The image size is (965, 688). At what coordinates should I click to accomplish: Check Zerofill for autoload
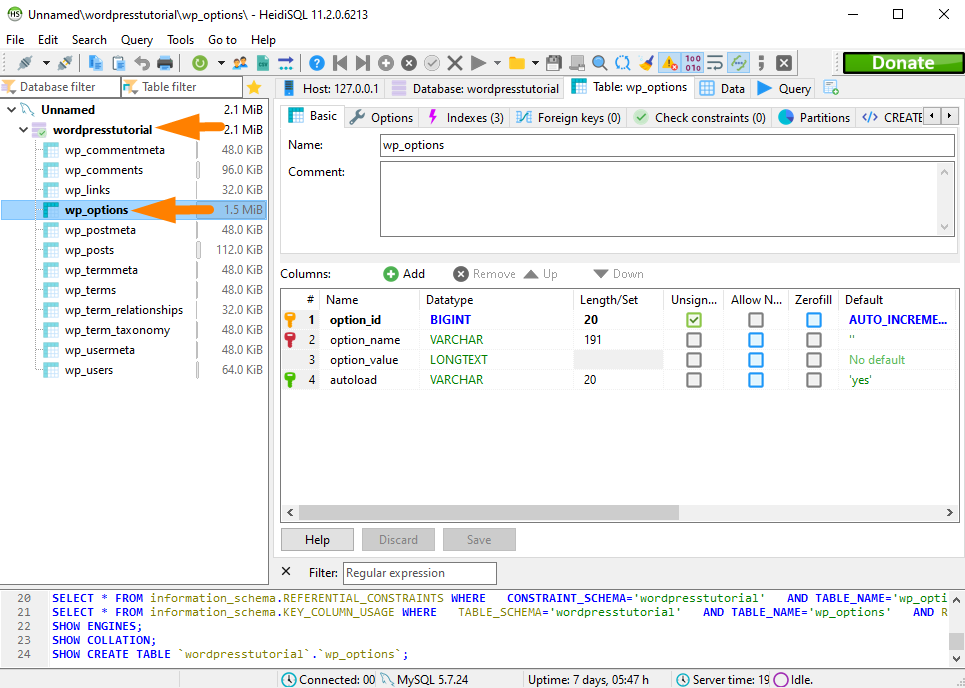tap(814, 380)
